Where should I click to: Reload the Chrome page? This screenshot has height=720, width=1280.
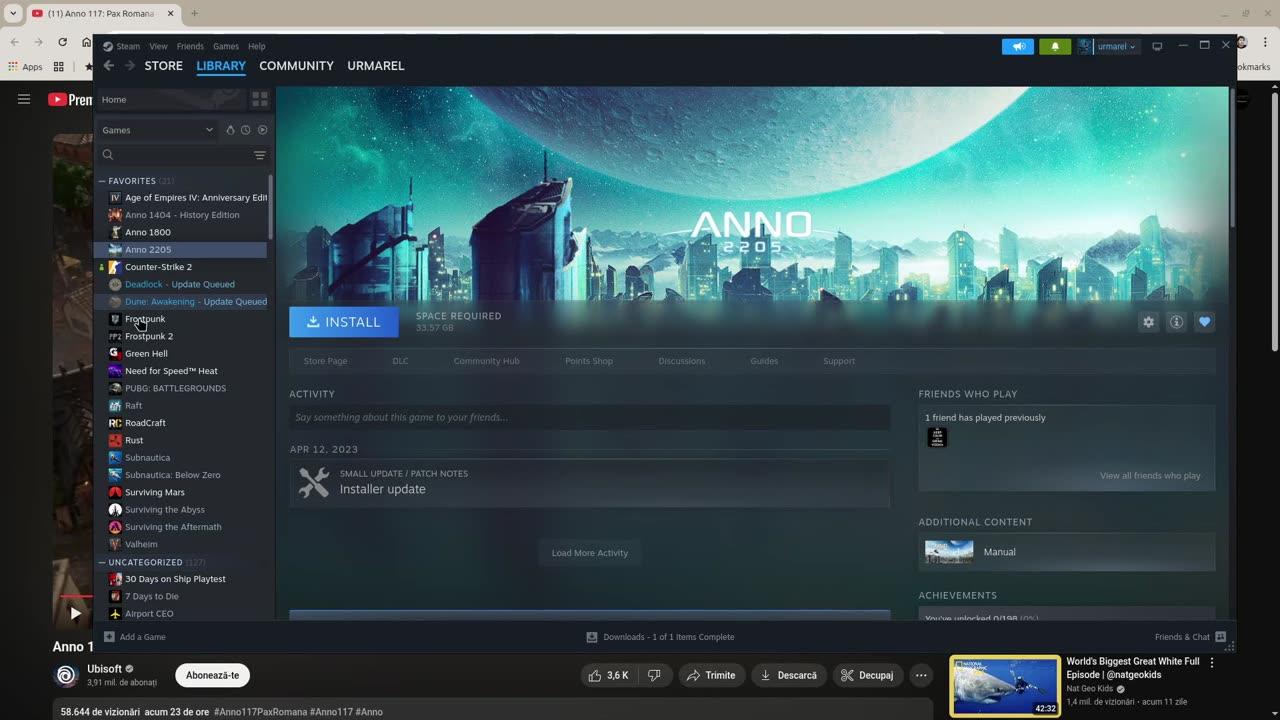(x=62, y=42)
